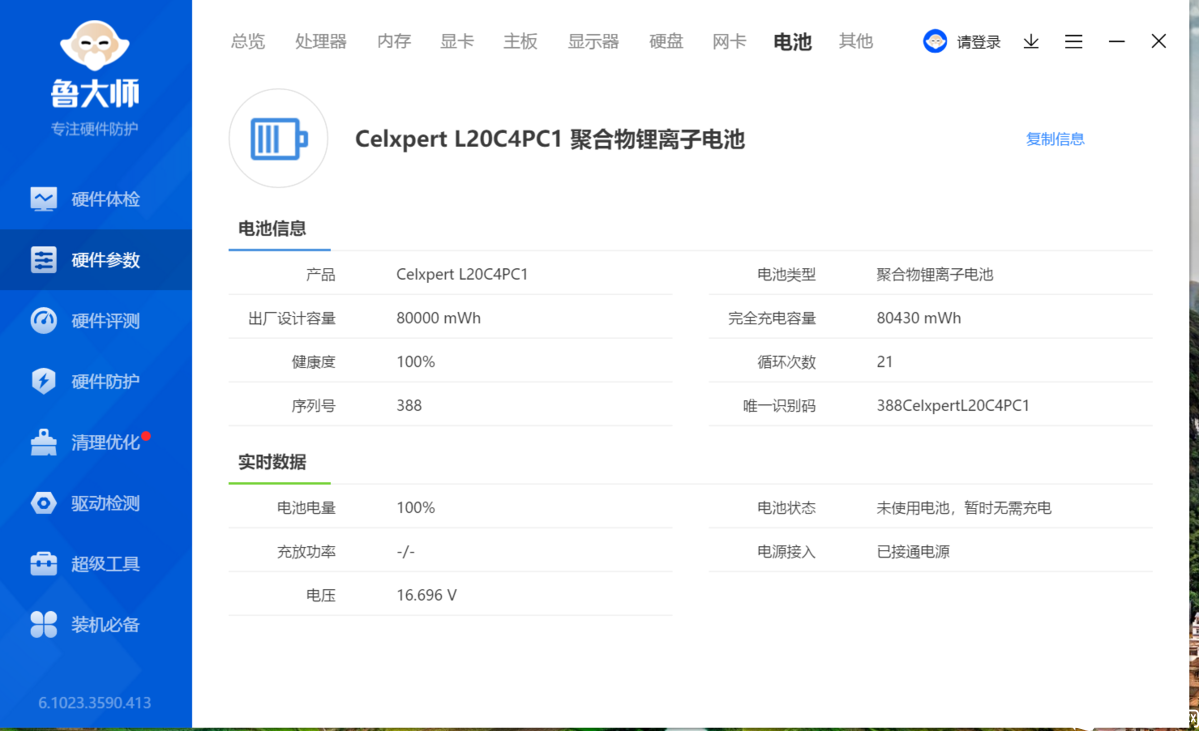Click the version number 6.1023.3590.413
1199x731 pixels.
[x=95, y=703]
